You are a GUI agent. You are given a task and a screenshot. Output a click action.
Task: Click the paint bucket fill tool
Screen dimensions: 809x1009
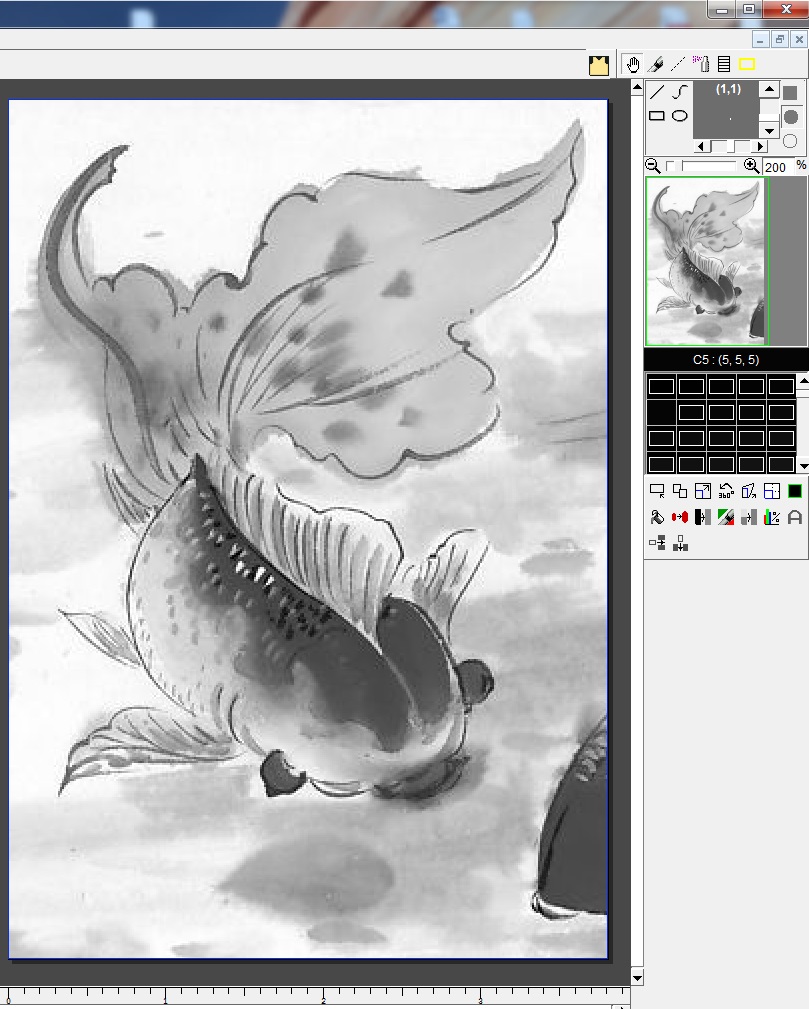pyautogui.click(x=657, y=517)
